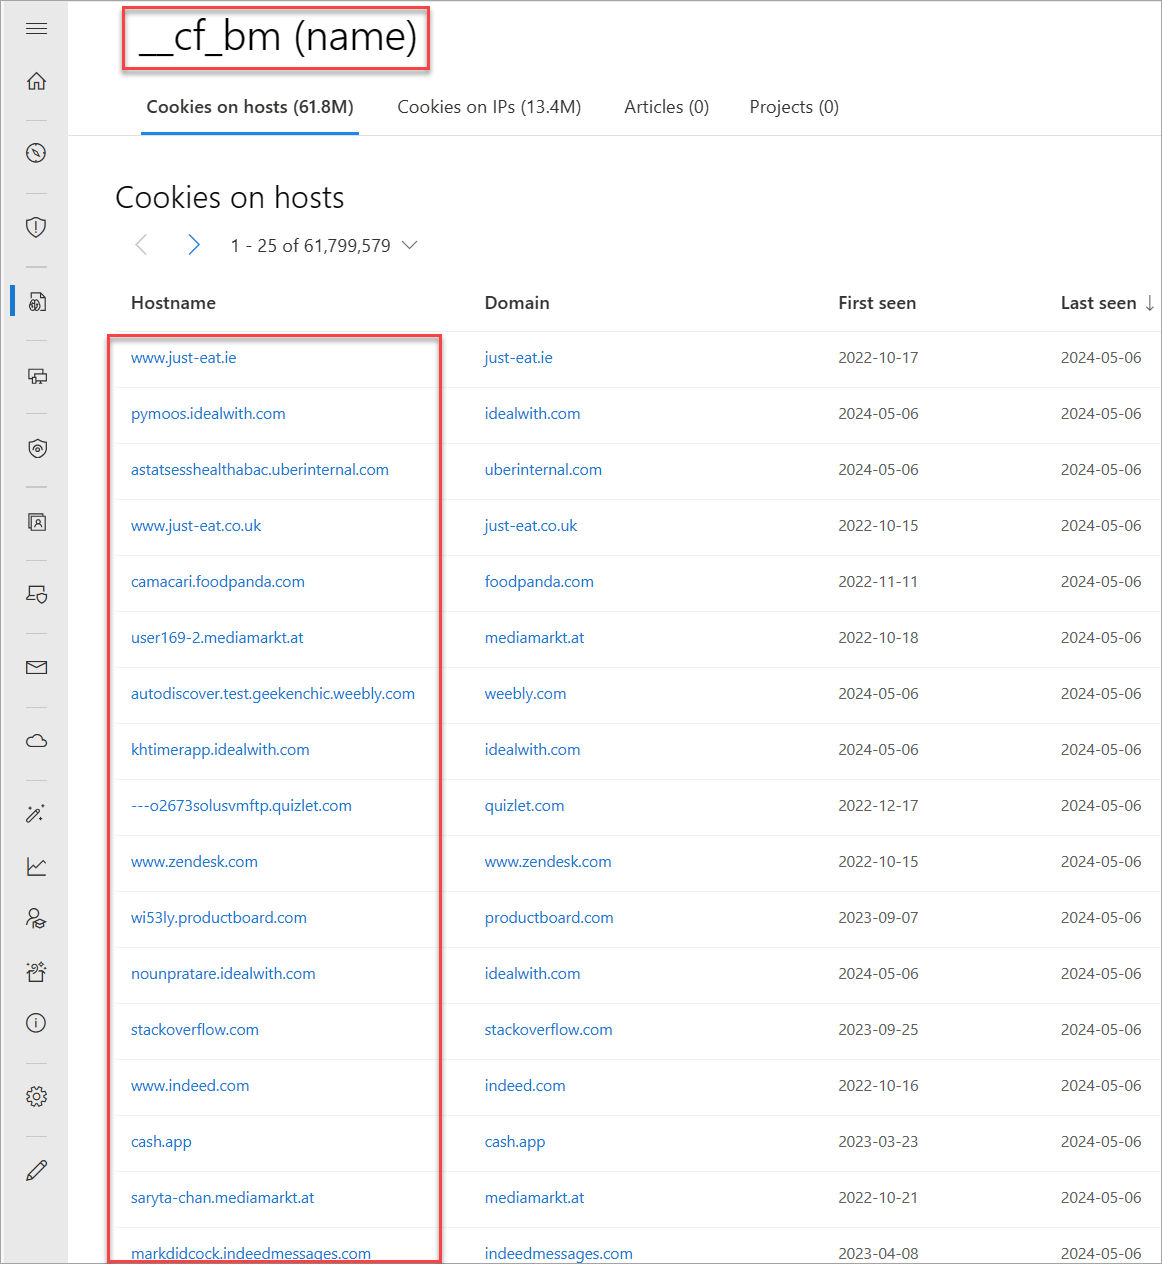Screen dimensions: 1162x1264
Task: Open the shield alert Investigation icon
Action: (x=36, y=227)
